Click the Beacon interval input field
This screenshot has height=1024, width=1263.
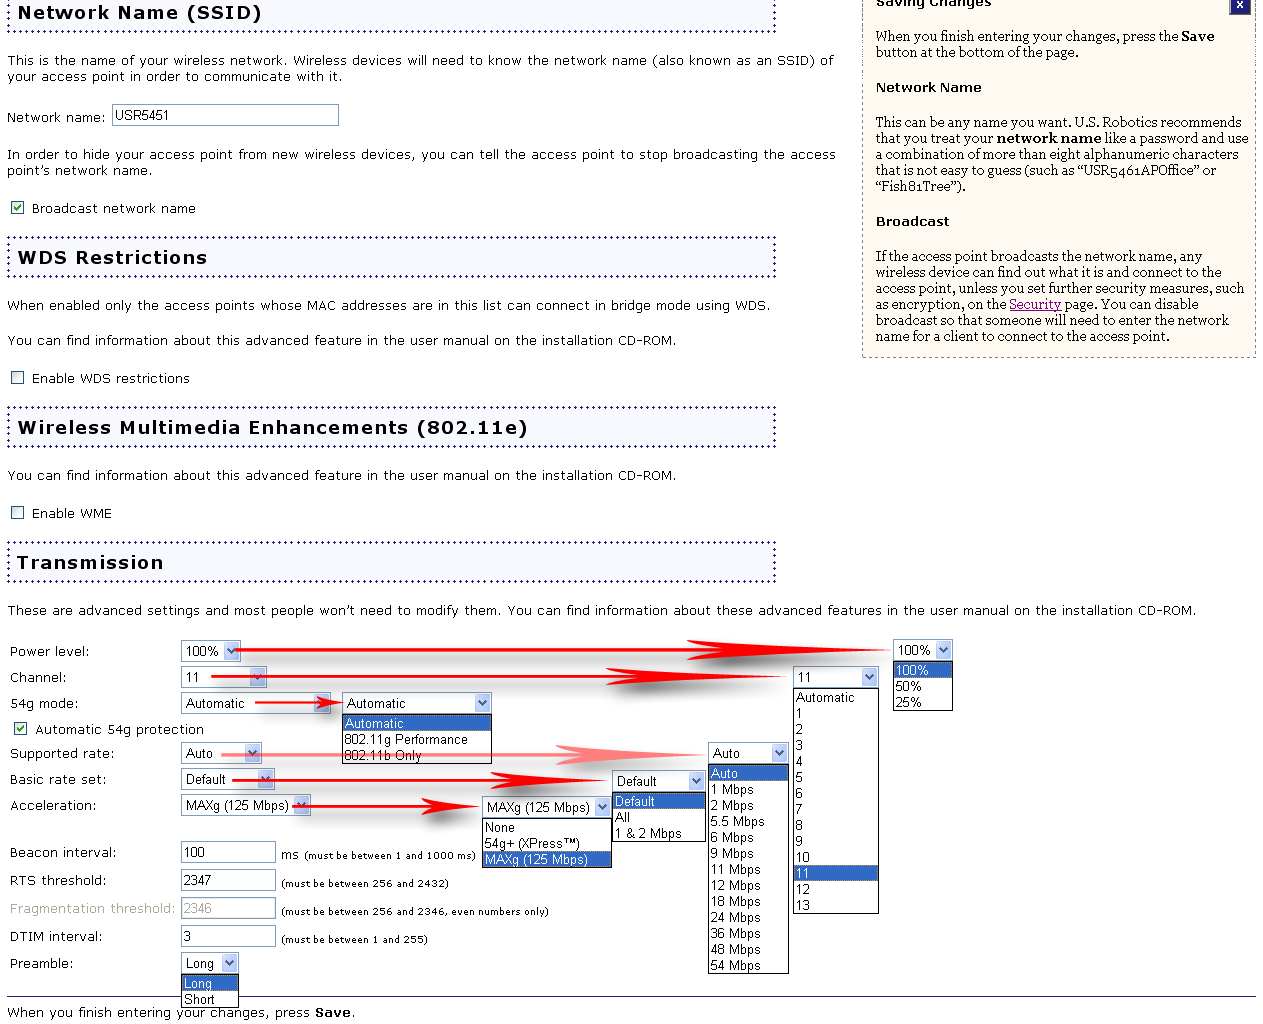[228, 852]
